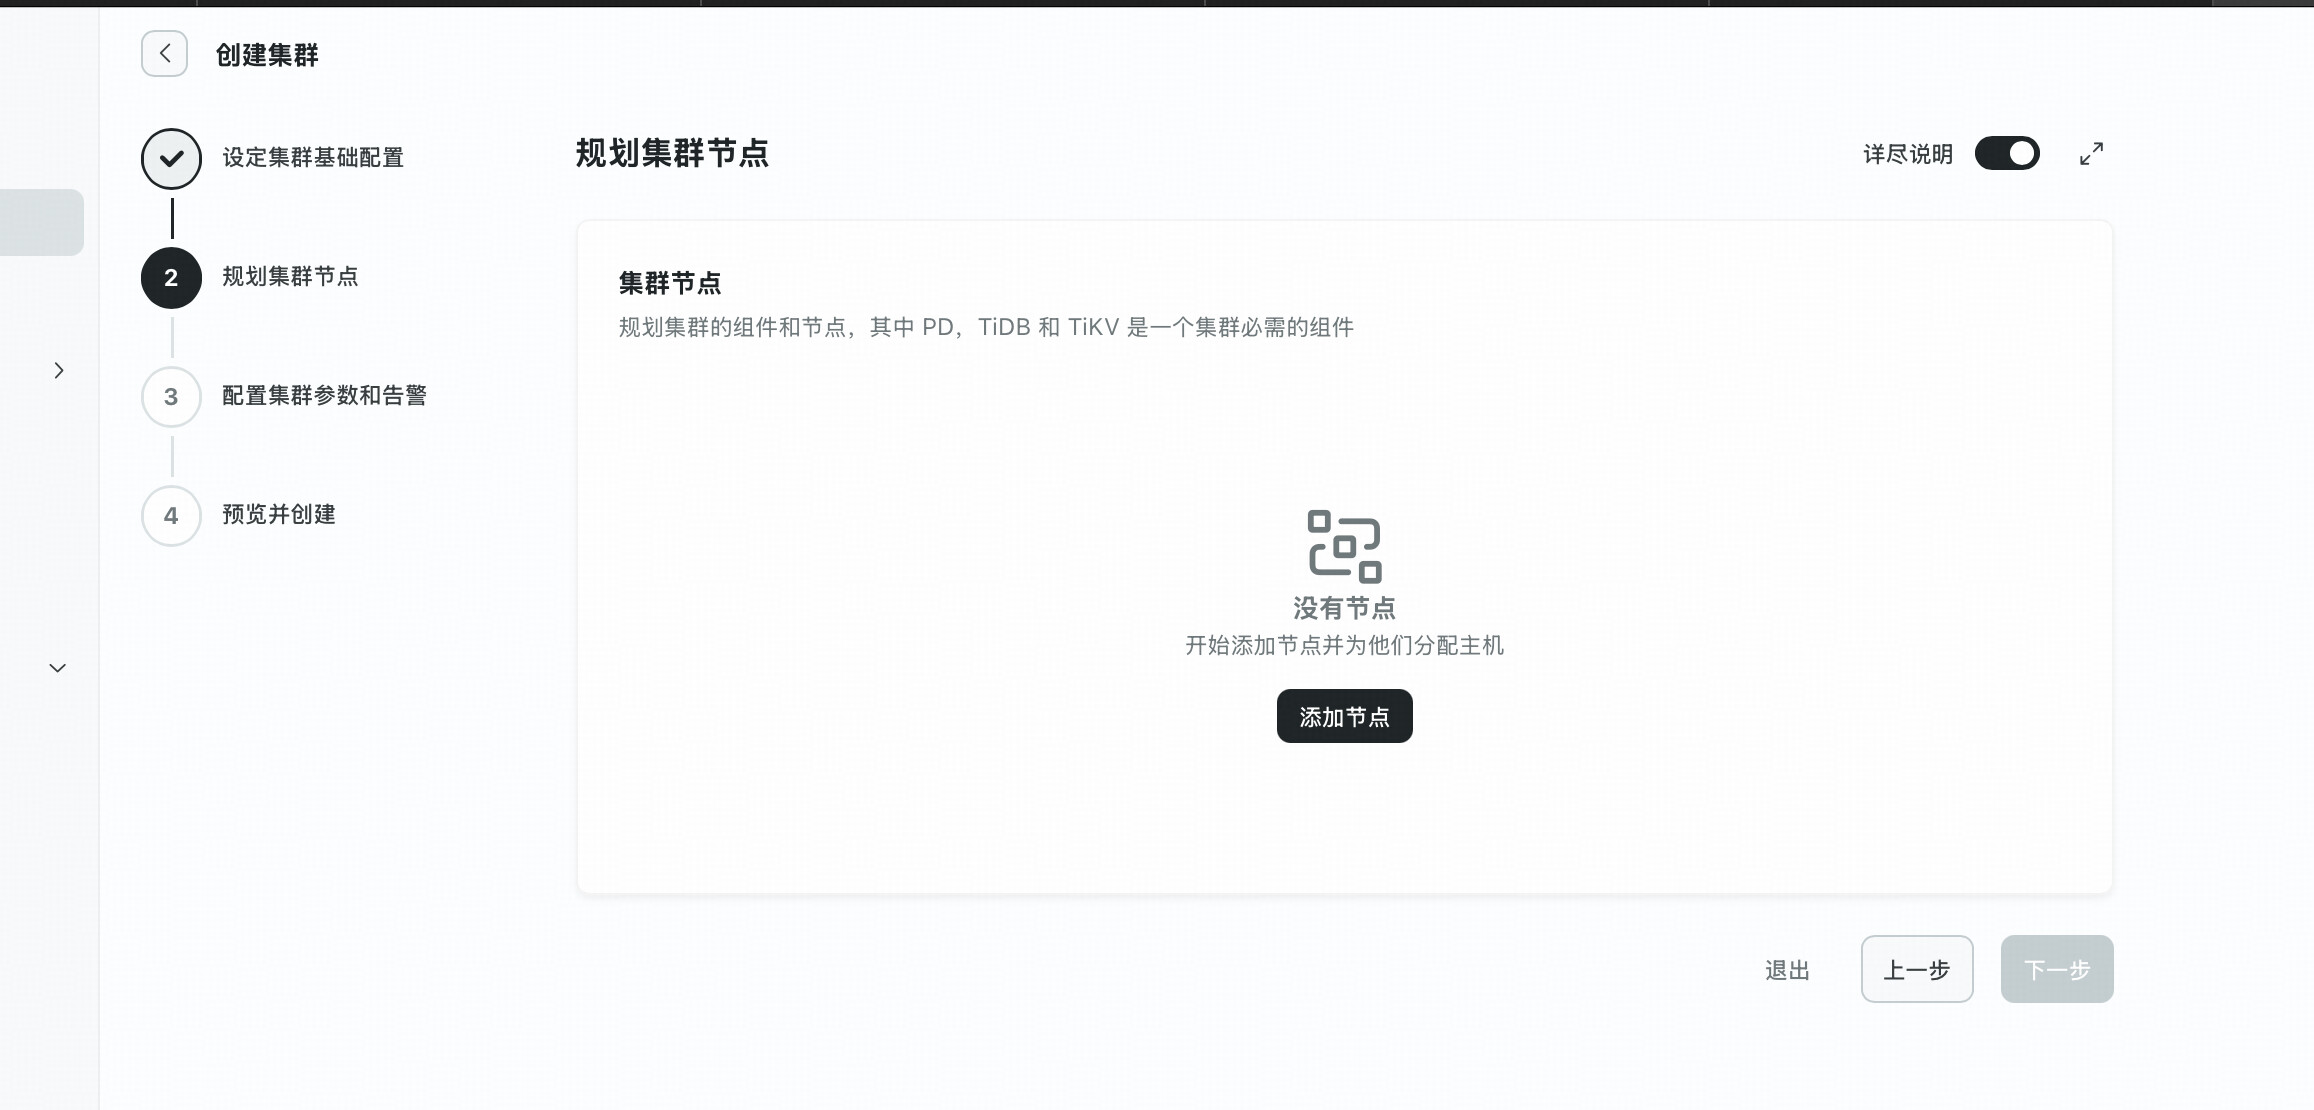Viewport: 2314px width, 1110px height.
Task: Click the 下一步 button
Action: point(2056,969)
